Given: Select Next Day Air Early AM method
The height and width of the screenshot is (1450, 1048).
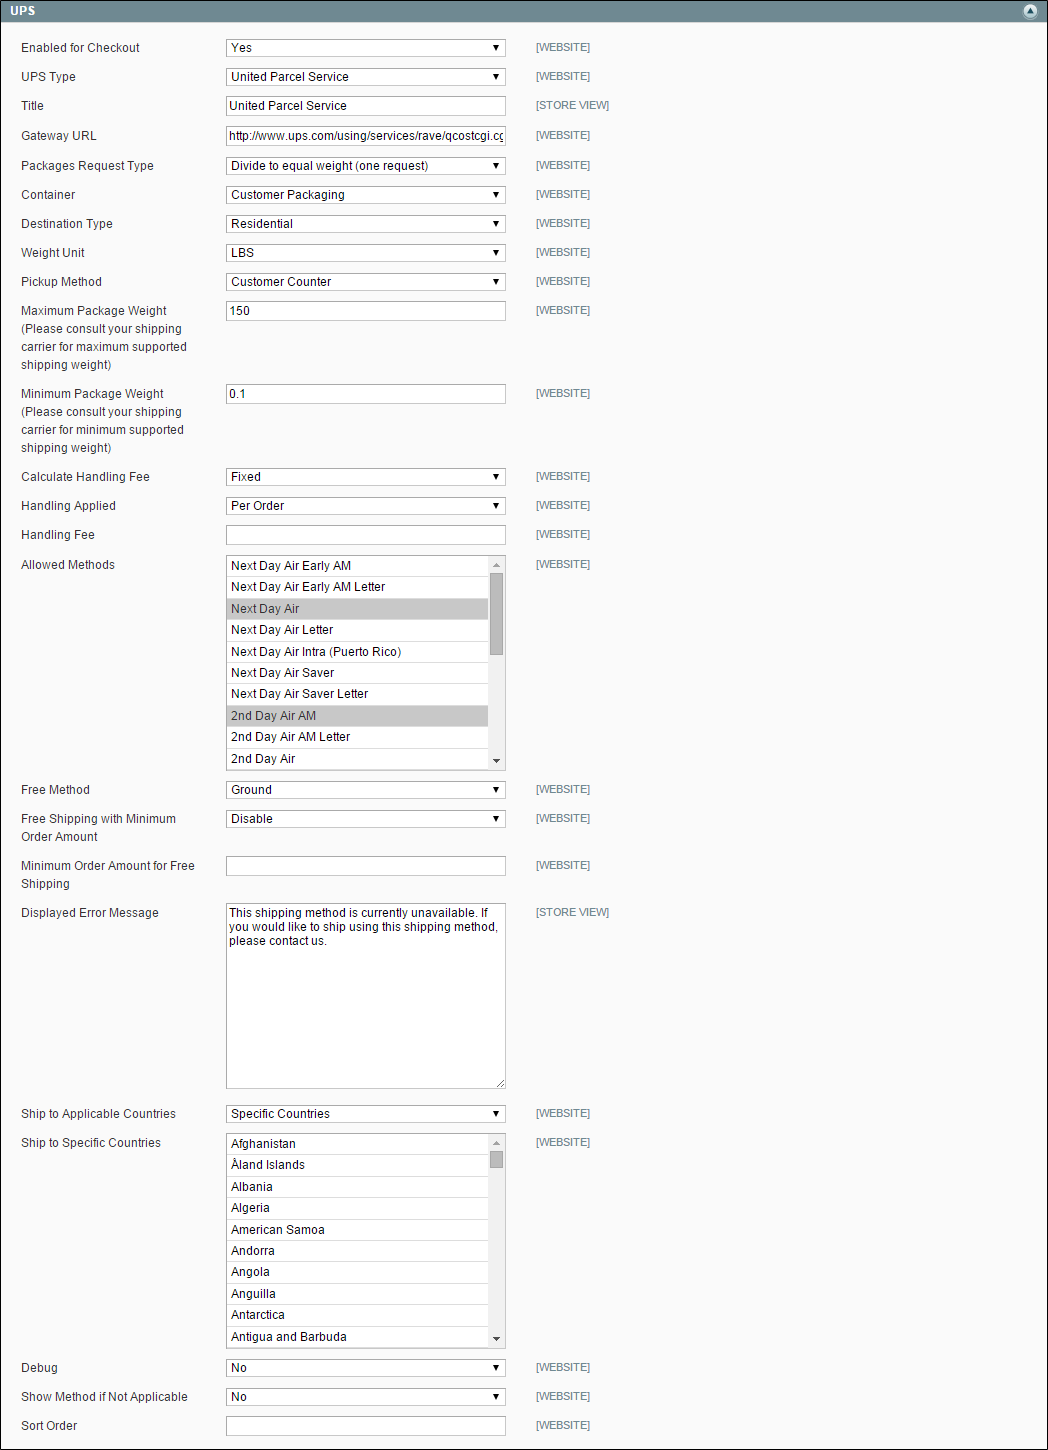Looking at the screenshot, I should pos(358,566).
